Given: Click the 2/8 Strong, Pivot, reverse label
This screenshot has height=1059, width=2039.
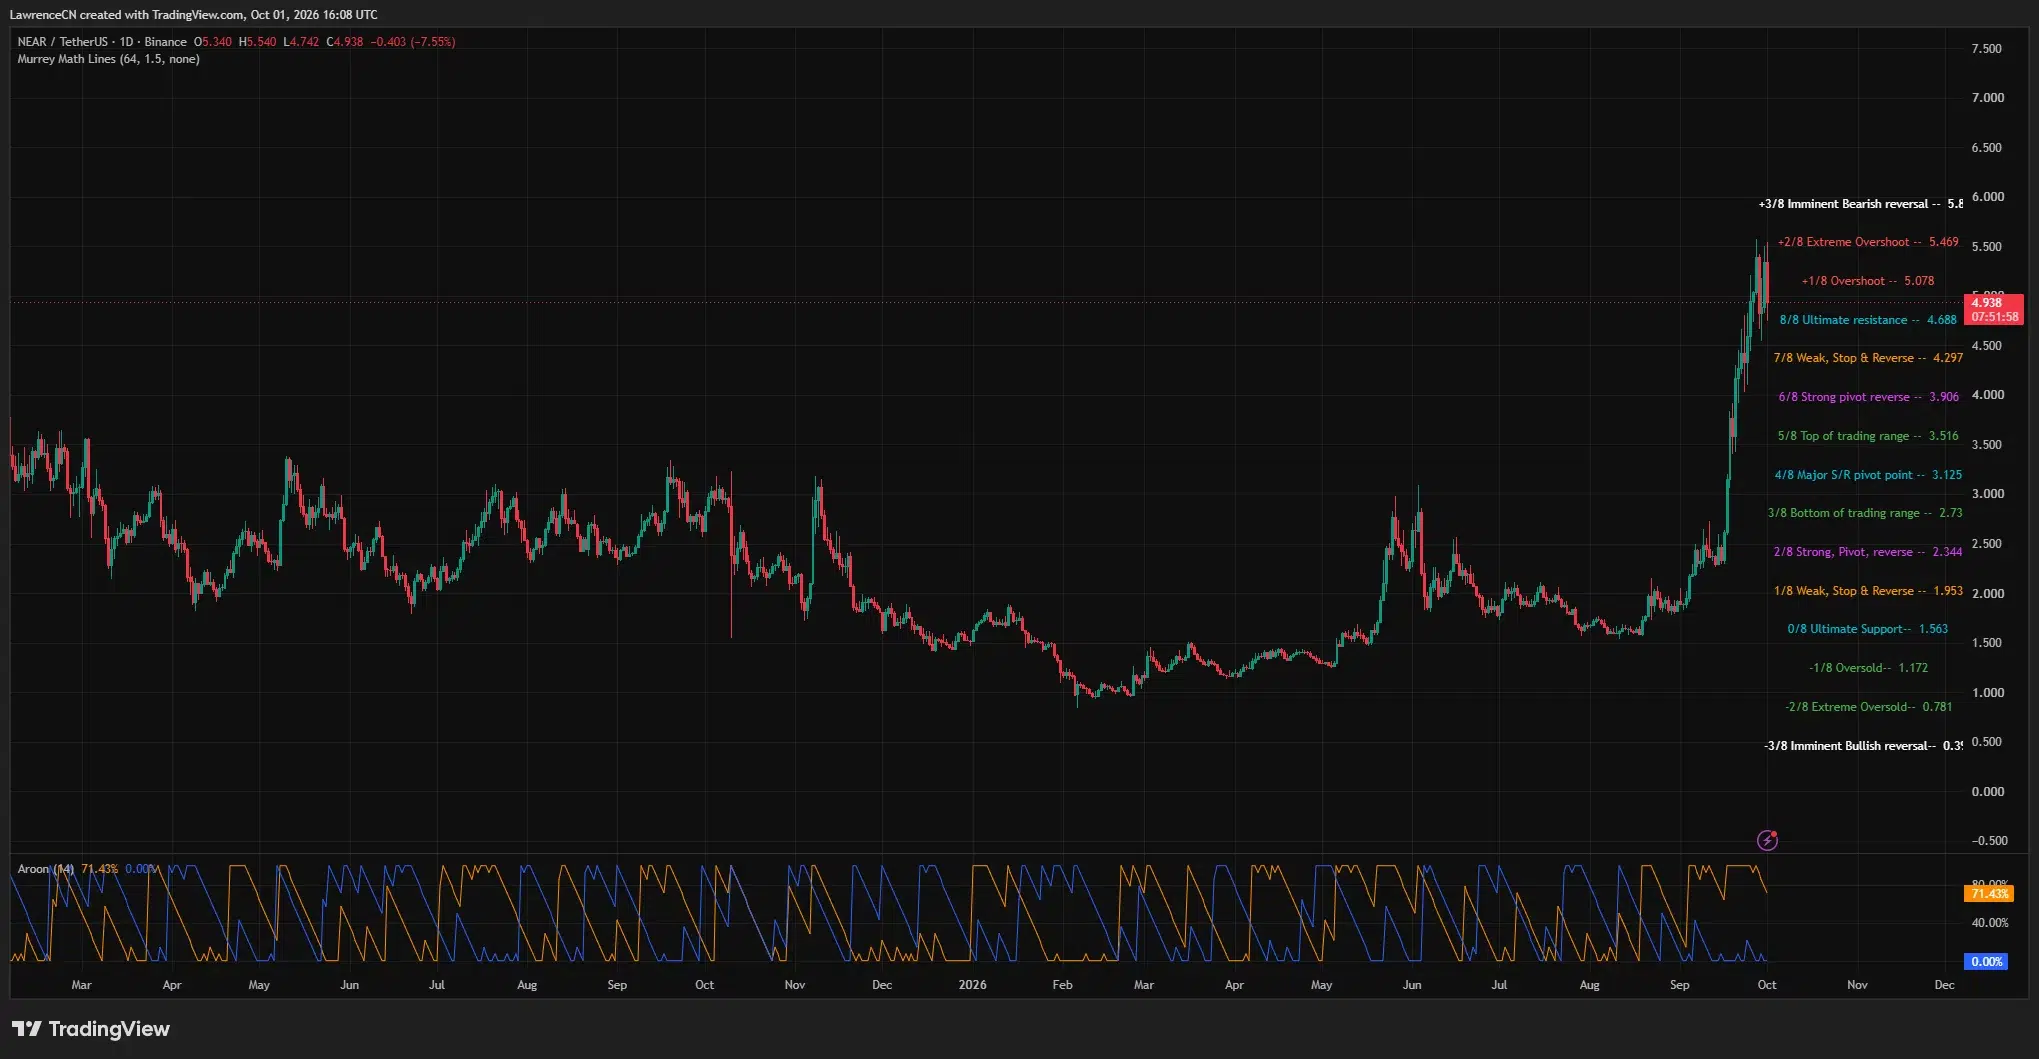Looking at the screenshot, I should click(1868, 552).
